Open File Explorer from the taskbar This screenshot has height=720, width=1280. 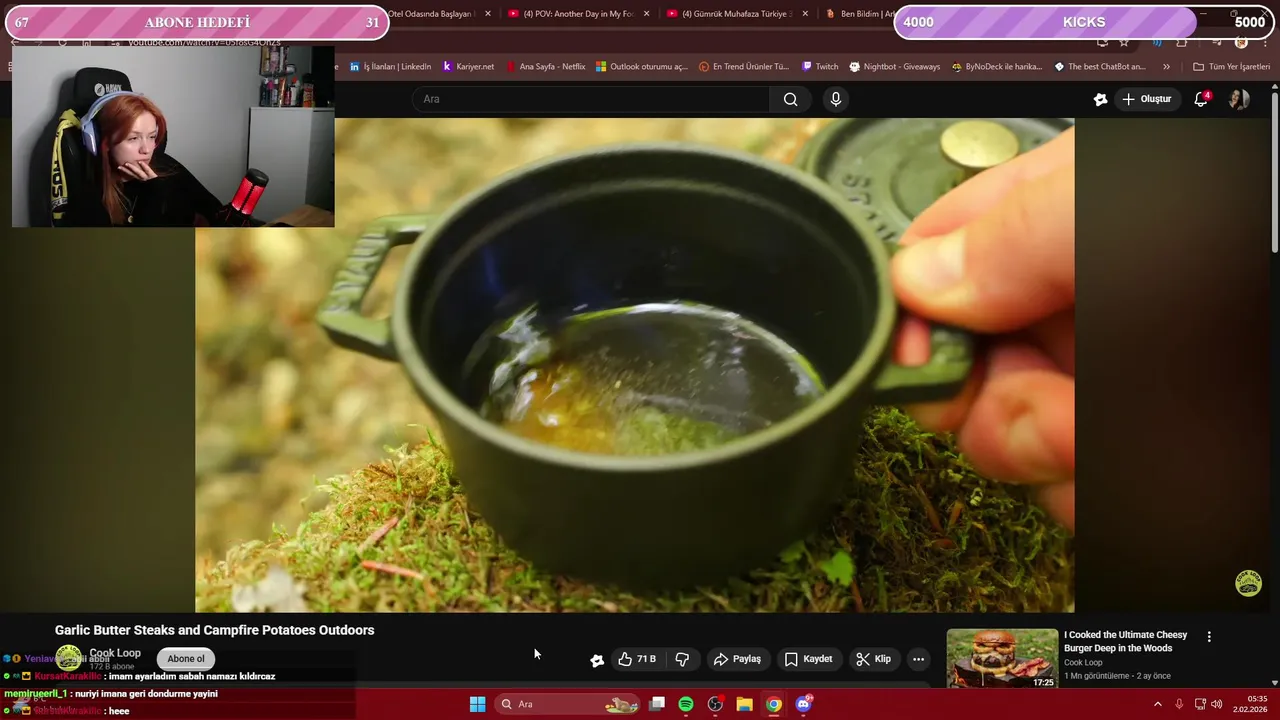[744, 704]
